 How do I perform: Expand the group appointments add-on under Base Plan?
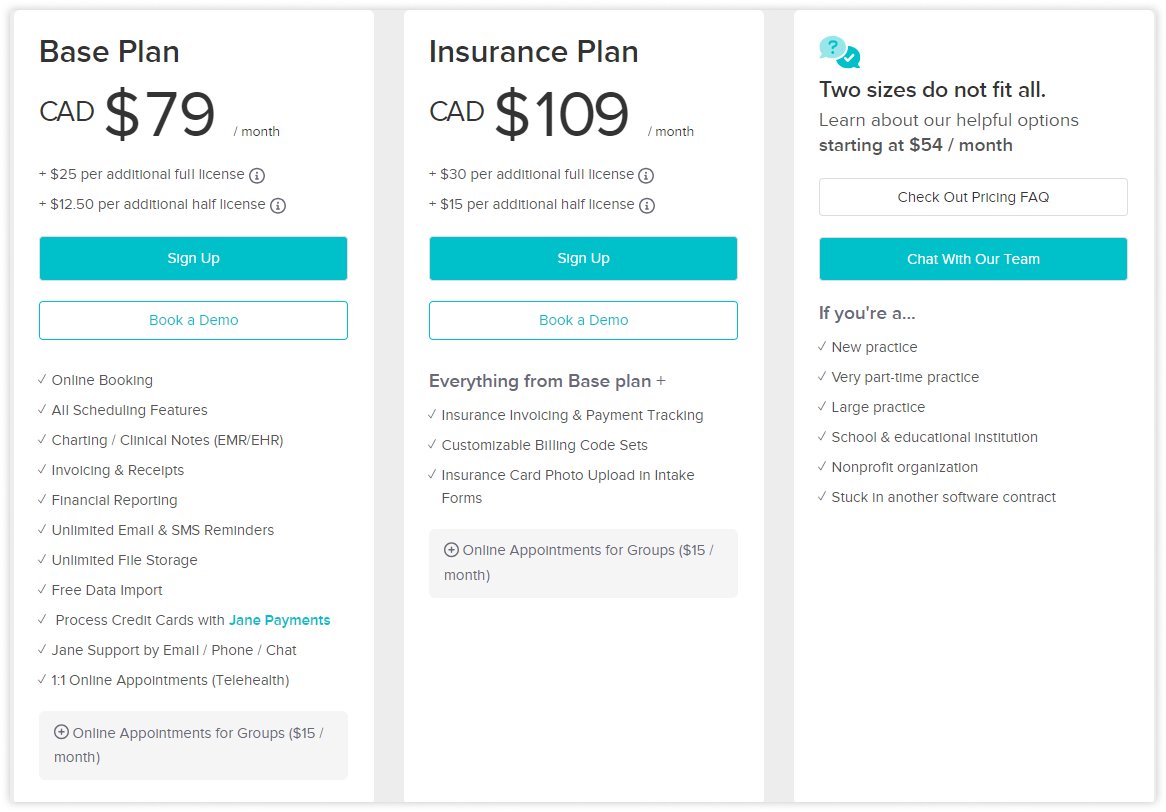click(x=193, y=745)
